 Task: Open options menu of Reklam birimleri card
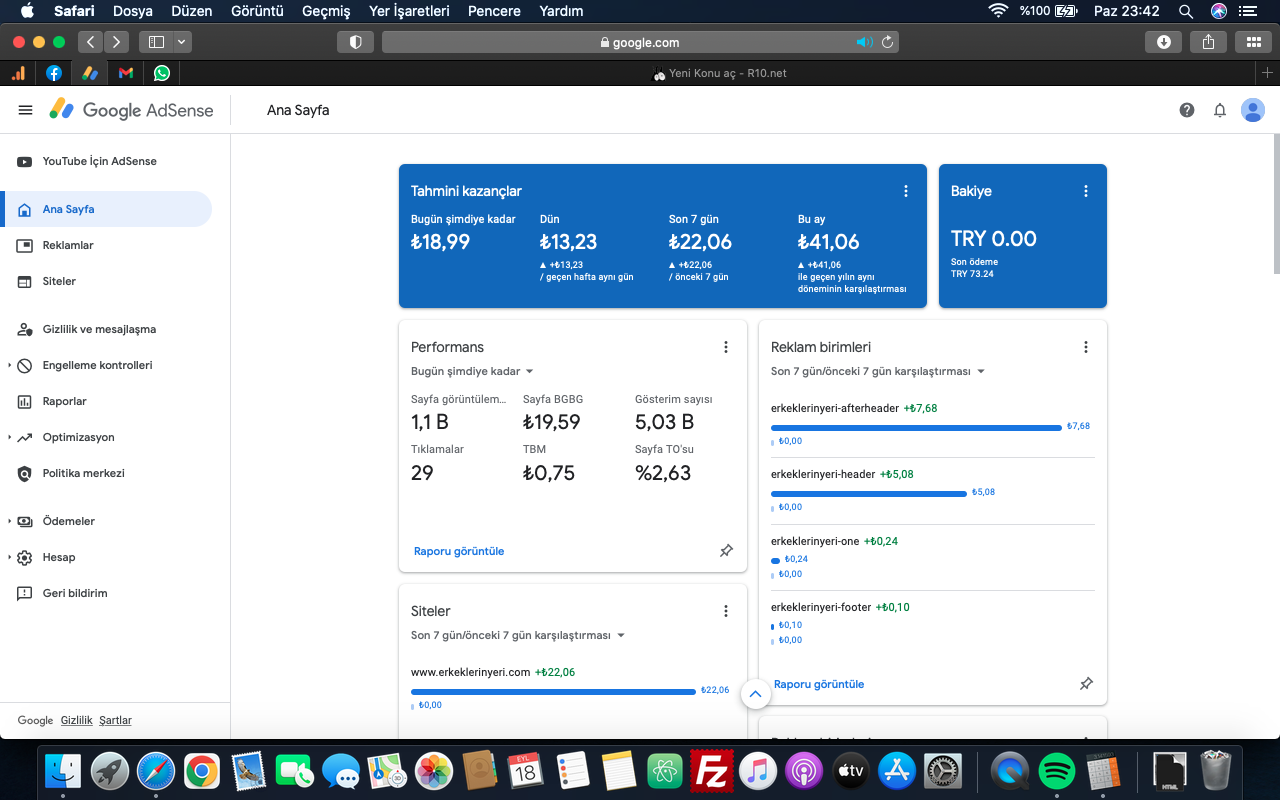pyautogui.click(x=1086, y=347)
